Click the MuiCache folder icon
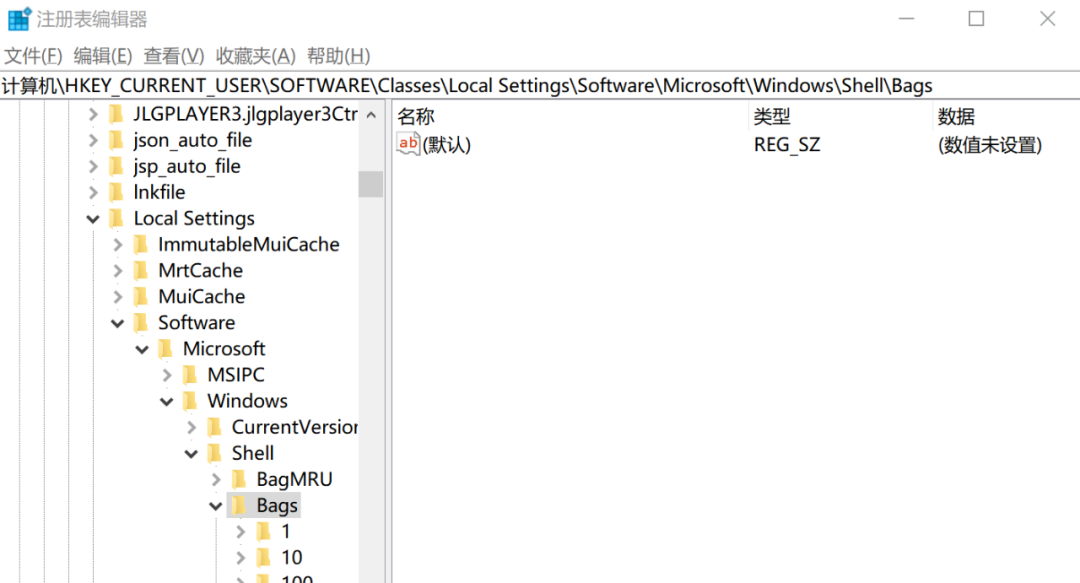 [x=142, y=296]
